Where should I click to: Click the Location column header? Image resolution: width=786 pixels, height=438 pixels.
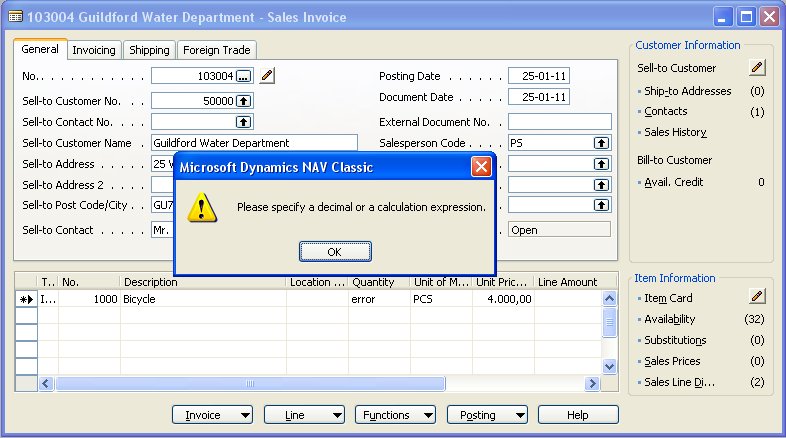click(317, 282)
